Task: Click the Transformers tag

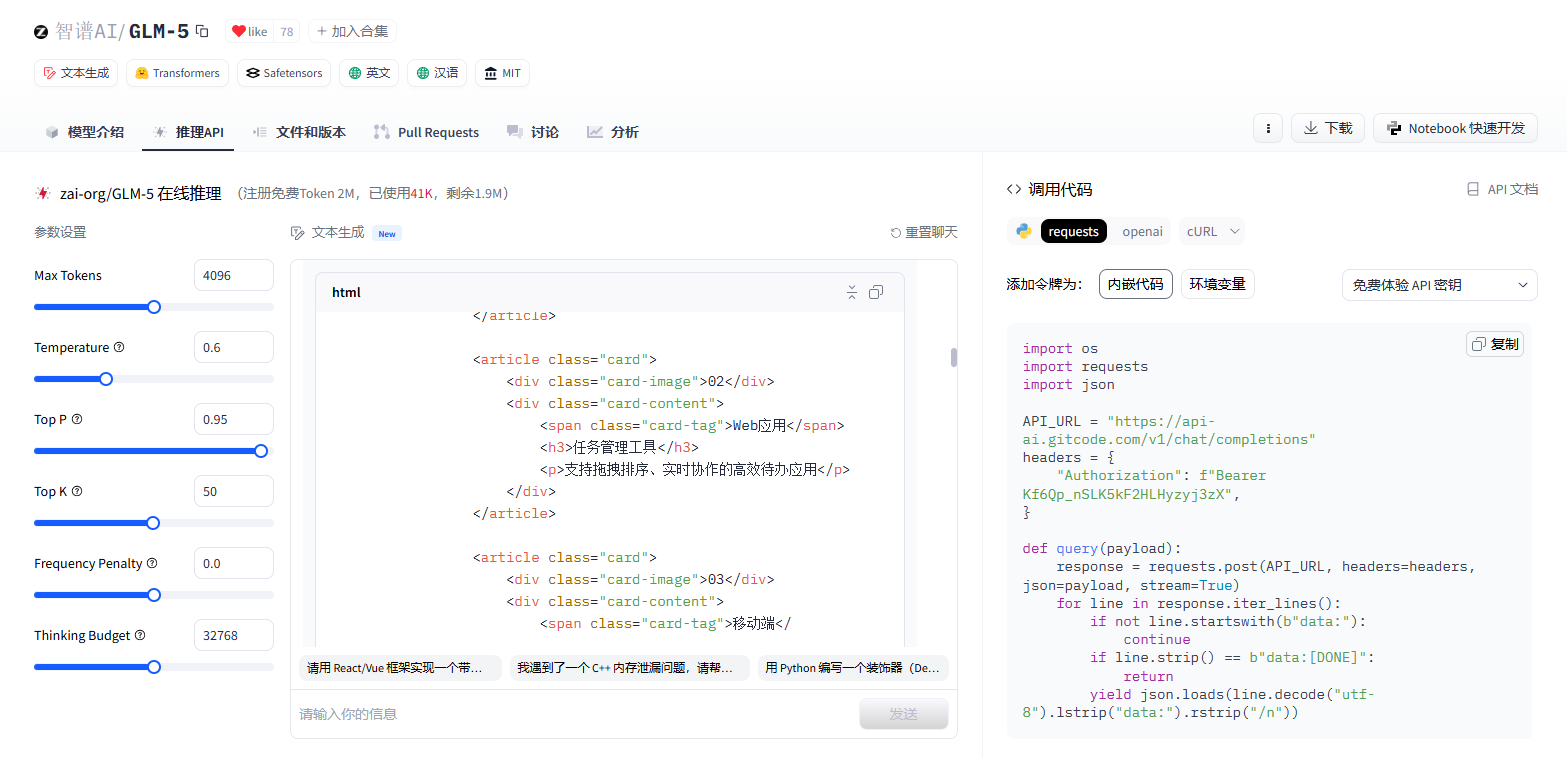Action: click(x=177, y=73)
